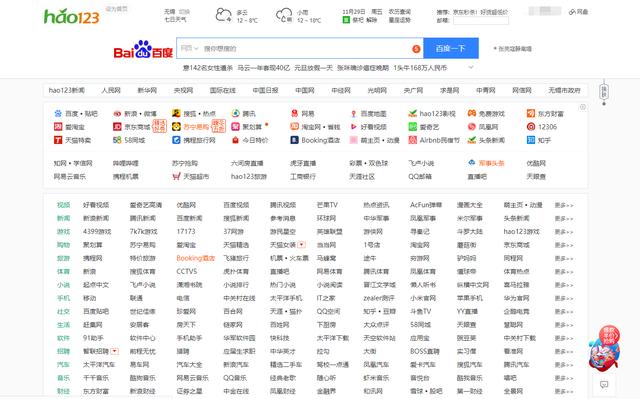The width and height of the screenshot is (640, 399).
Task: Expand the 智联招聘 dropdown arrow
Action: [115, 351]
